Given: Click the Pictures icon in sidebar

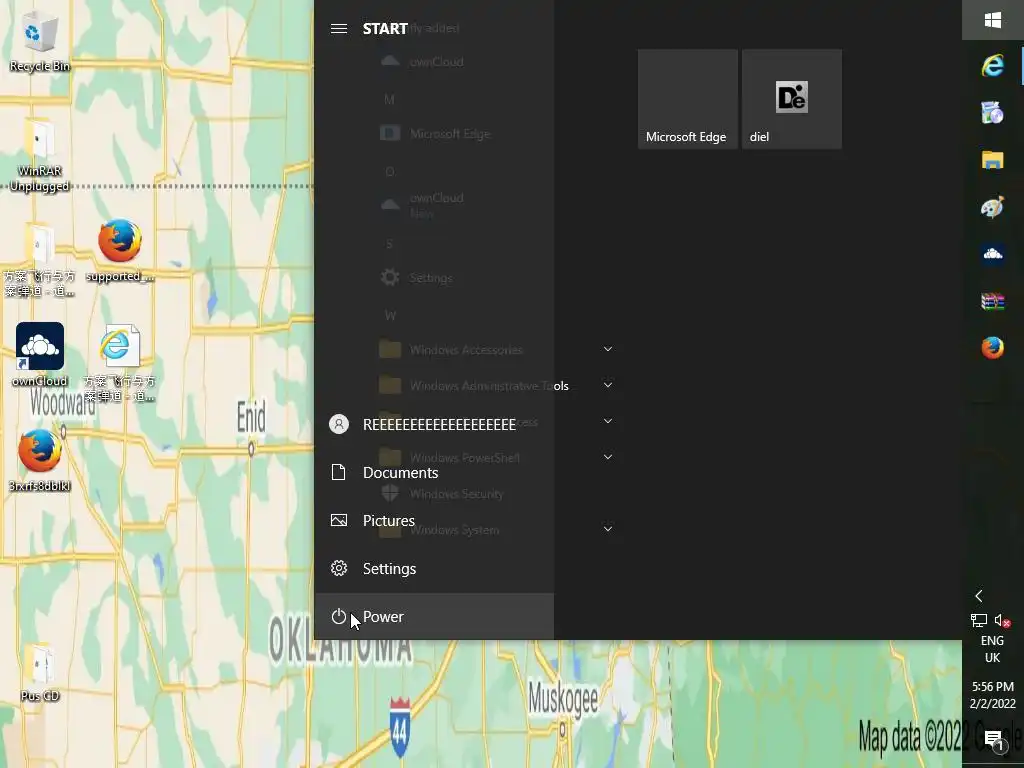Looking at the screenshot, I should pyautogui.click(x=338, y=520).
